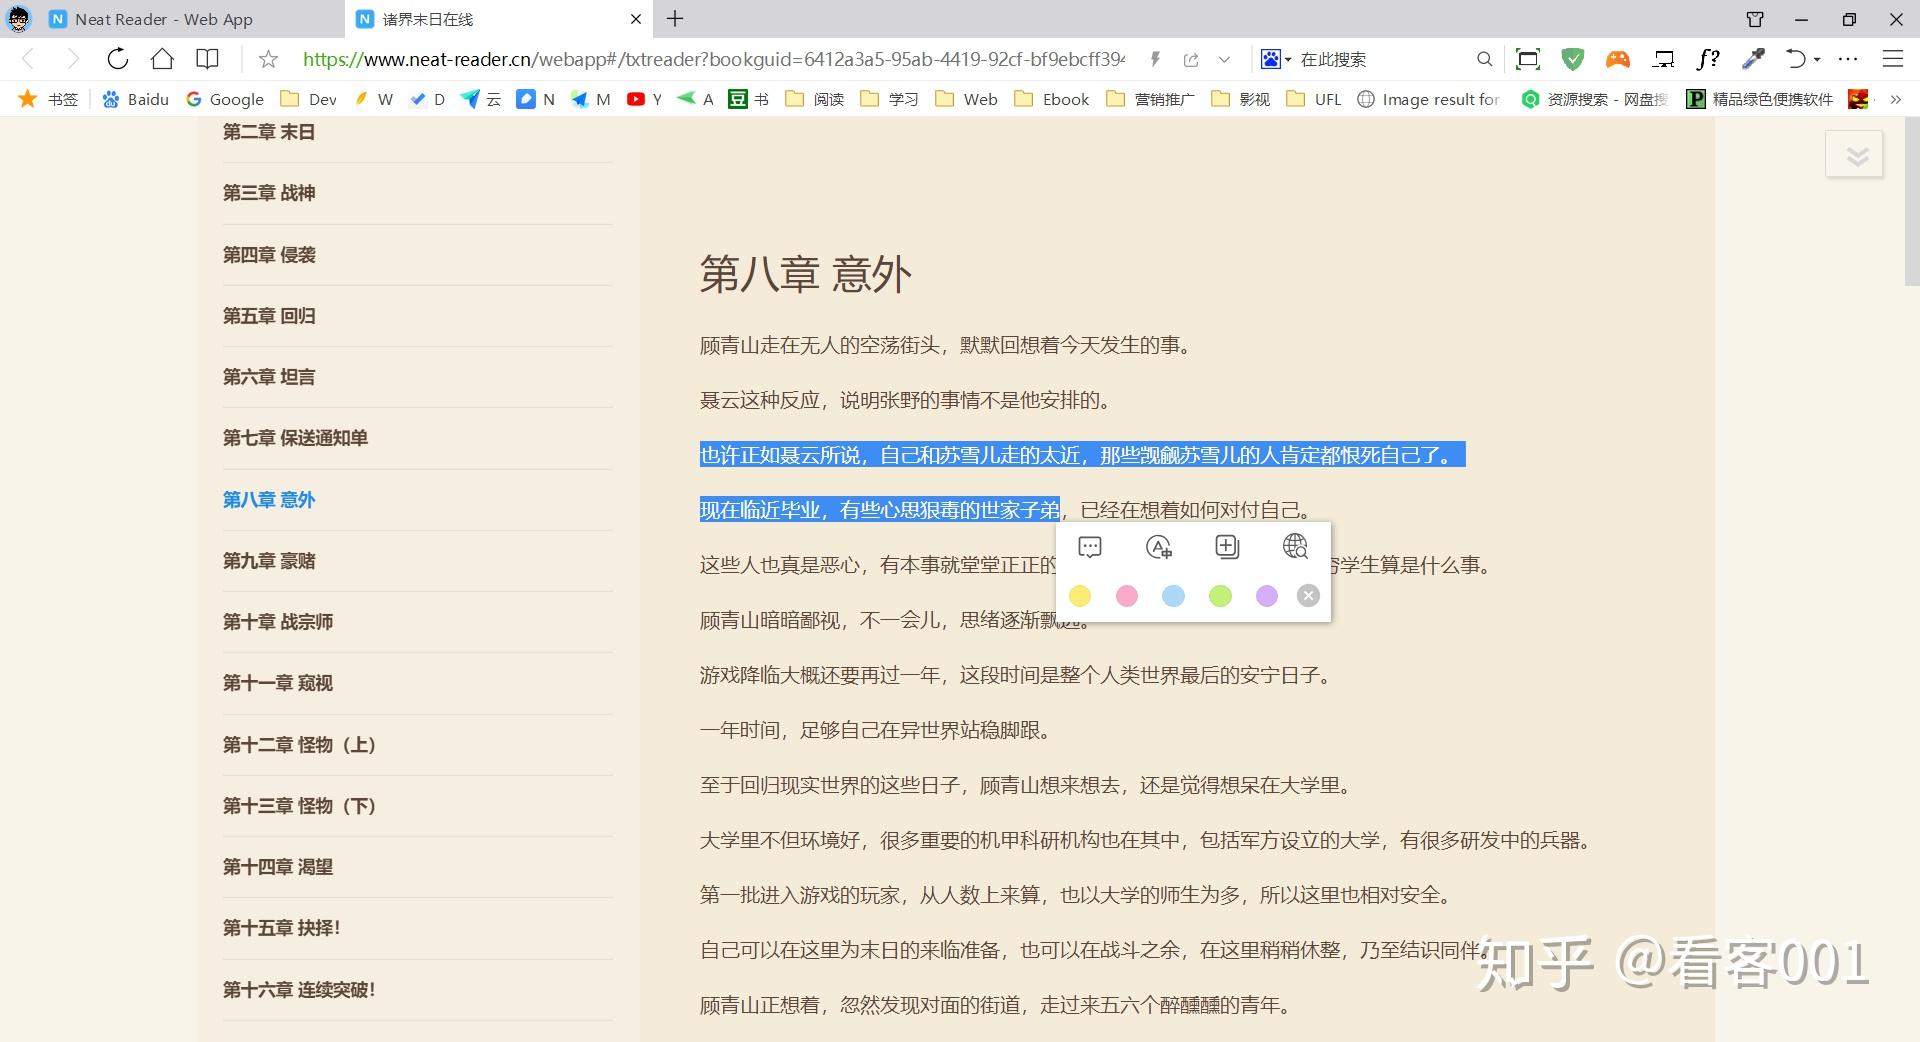Add a note to the highlighted text
The width and height of the screenshot is (1920, 1042).
click(x=1089, y=547)
